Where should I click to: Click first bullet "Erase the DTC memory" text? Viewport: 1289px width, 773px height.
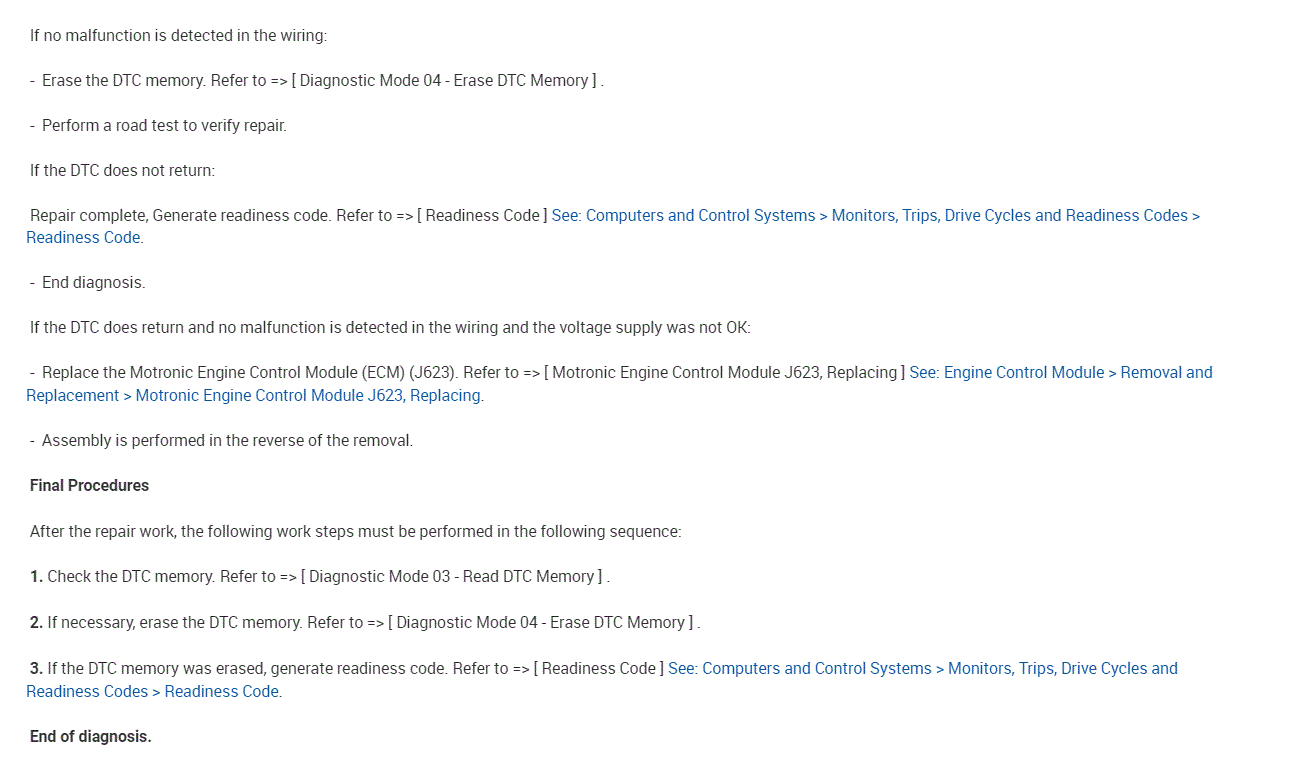(x=124, y=81)
